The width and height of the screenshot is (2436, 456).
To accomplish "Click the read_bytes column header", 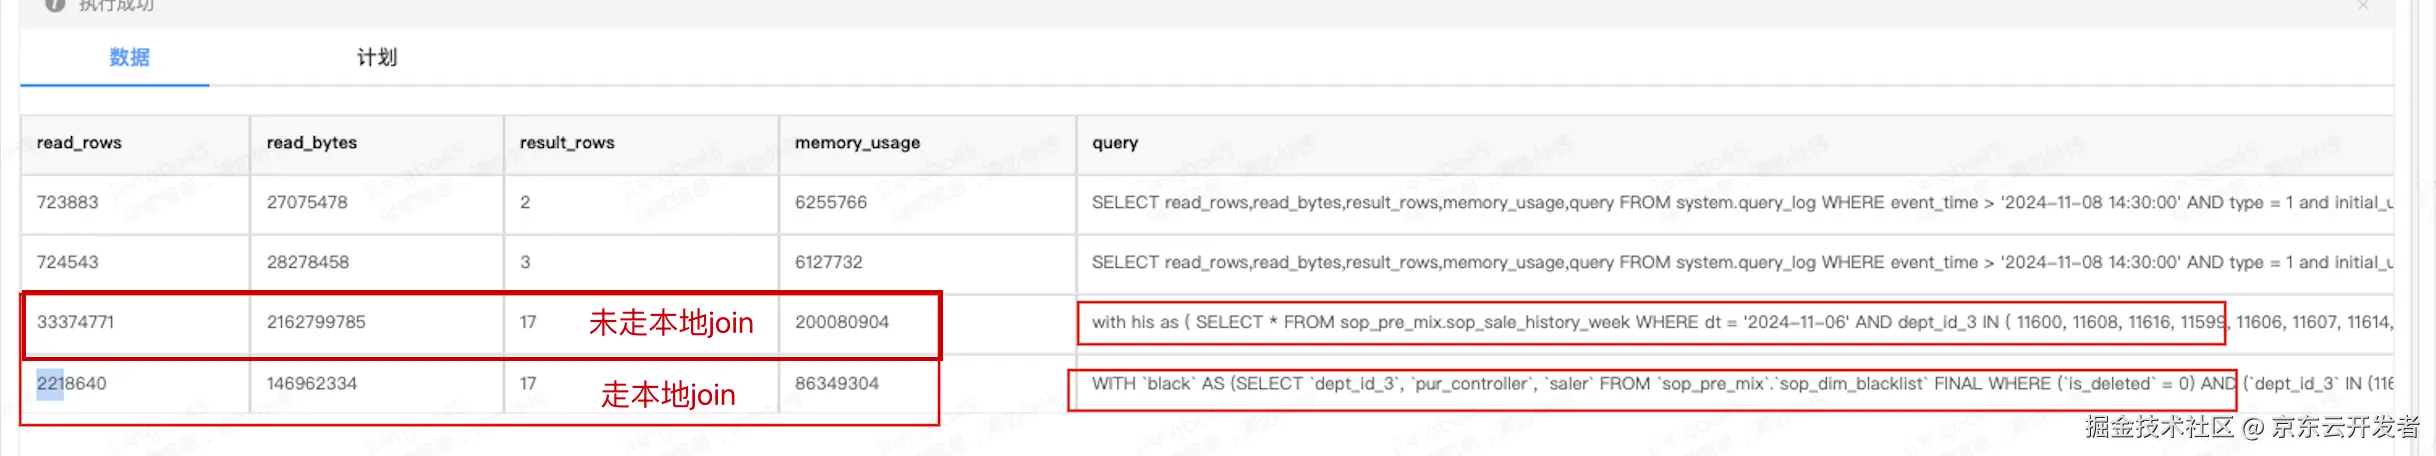I will [311, 143].
